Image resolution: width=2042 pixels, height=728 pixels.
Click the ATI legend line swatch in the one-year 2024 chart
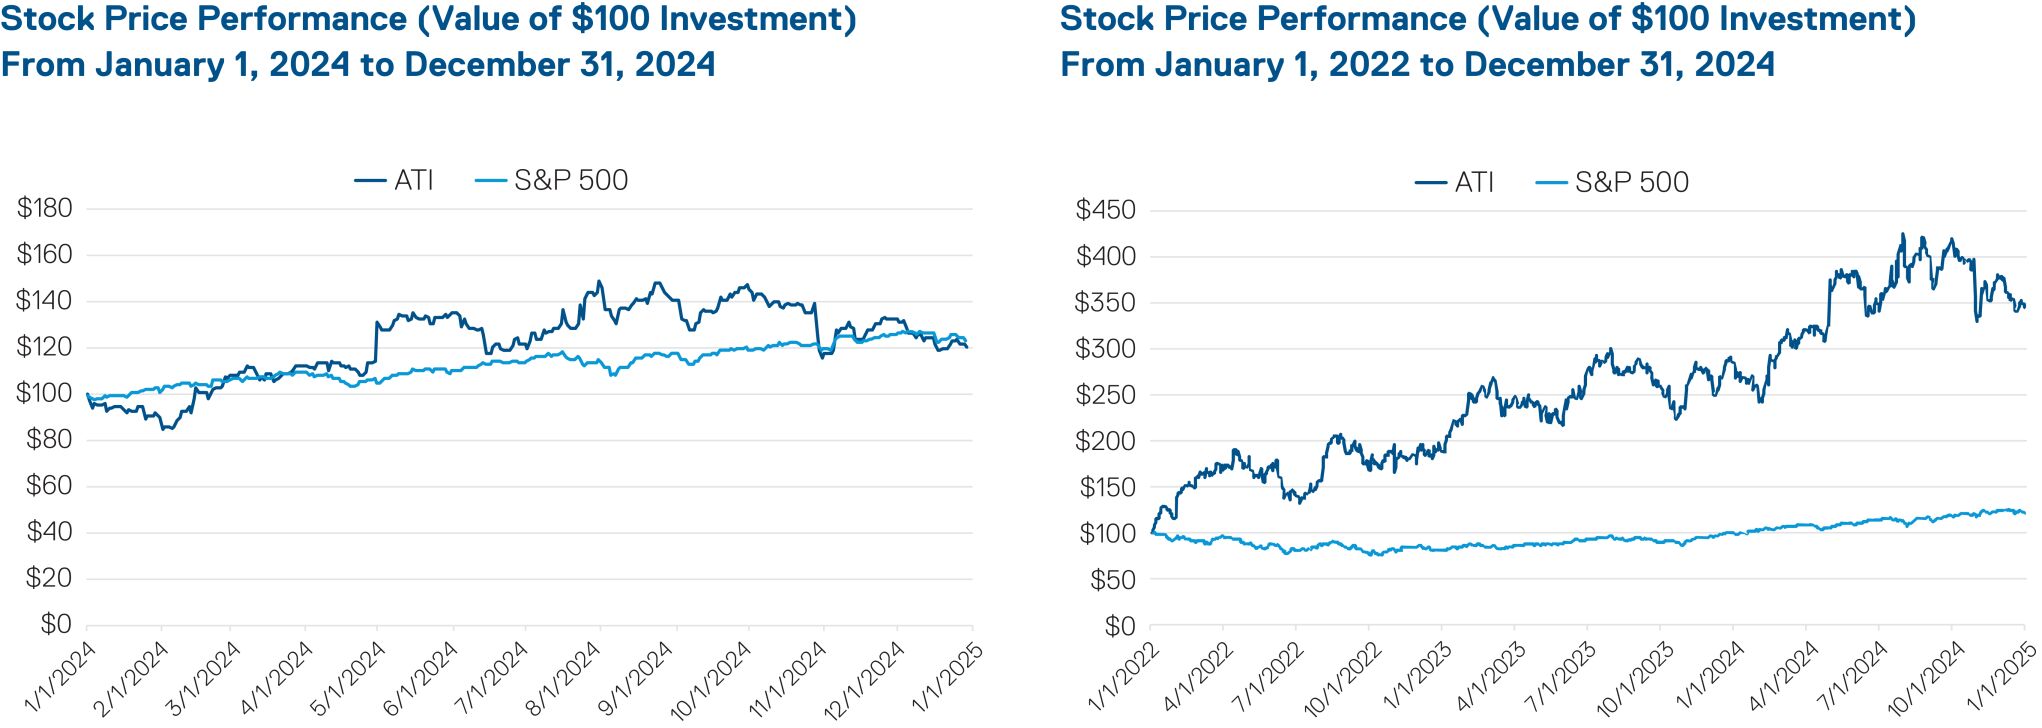tap(370, 181)
